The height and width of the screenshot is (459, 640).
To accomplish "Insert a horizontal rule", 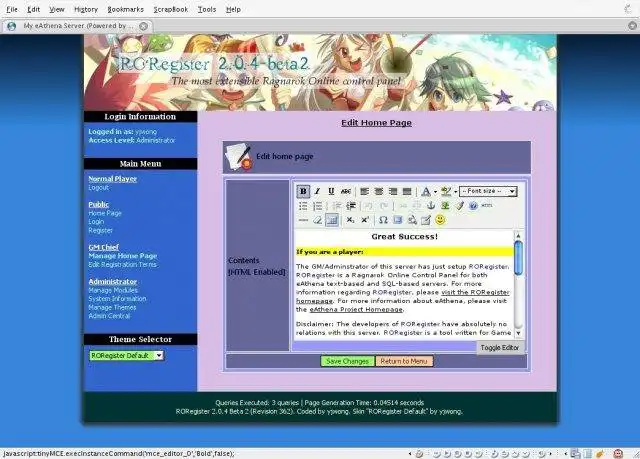I will click(x=303, y=220).
